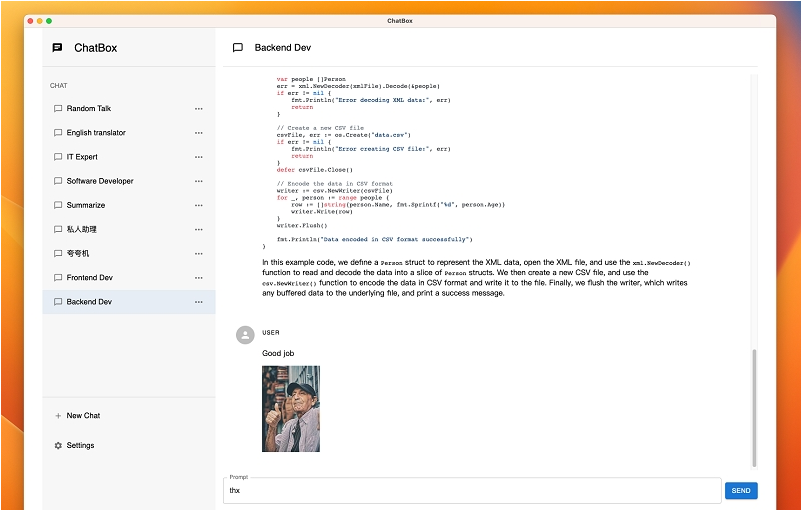Click the chat bubble icon beside Backend Dev header
The width and height of the screenshot is (802, 510).
238,48
